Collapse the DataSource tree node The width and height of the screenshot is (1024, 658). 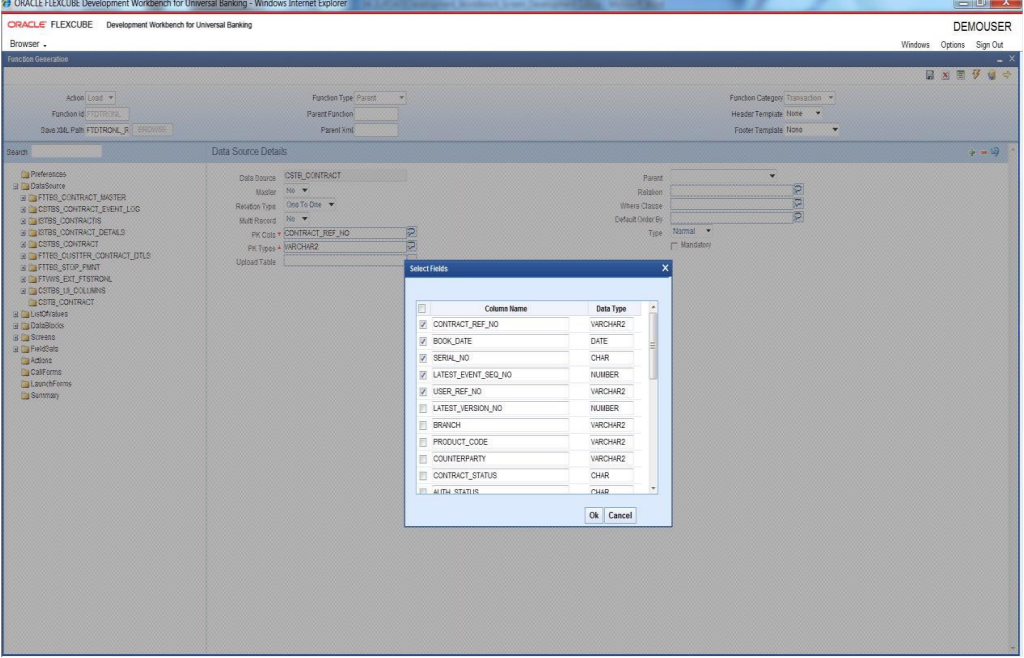[16, 186]
